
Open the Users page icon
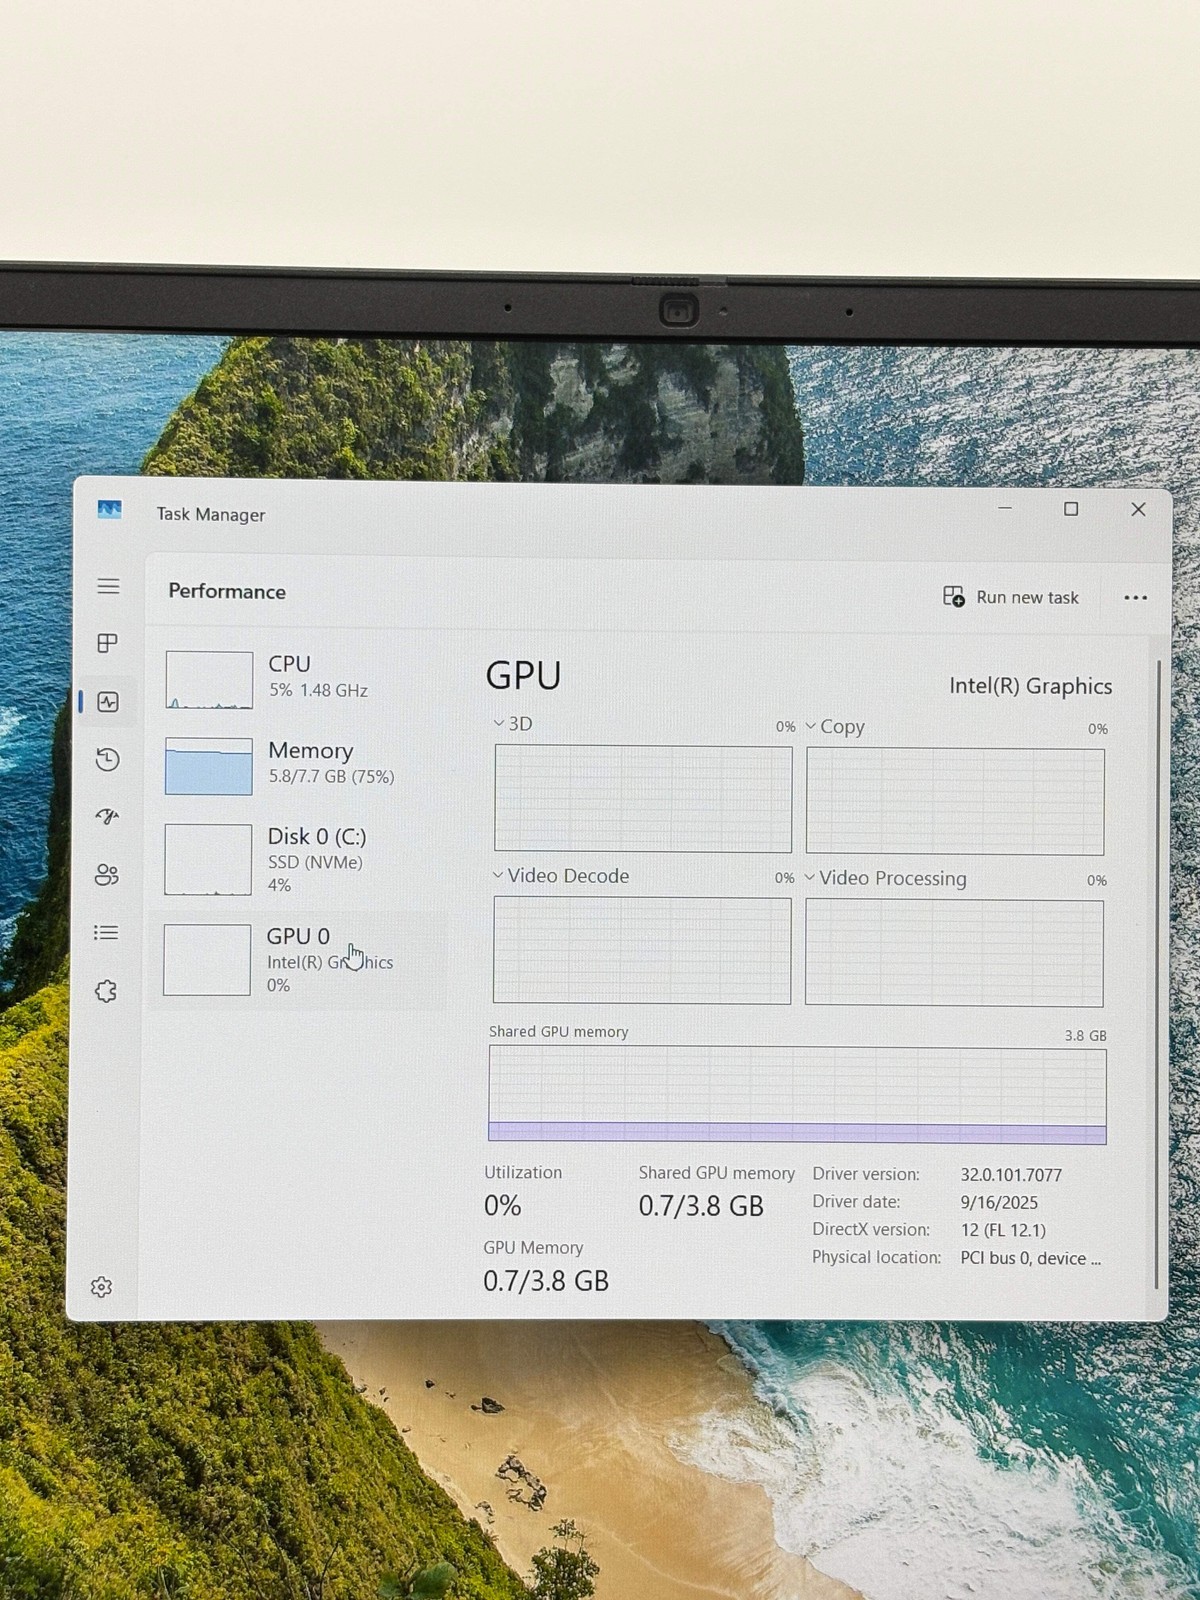(107, 875)
